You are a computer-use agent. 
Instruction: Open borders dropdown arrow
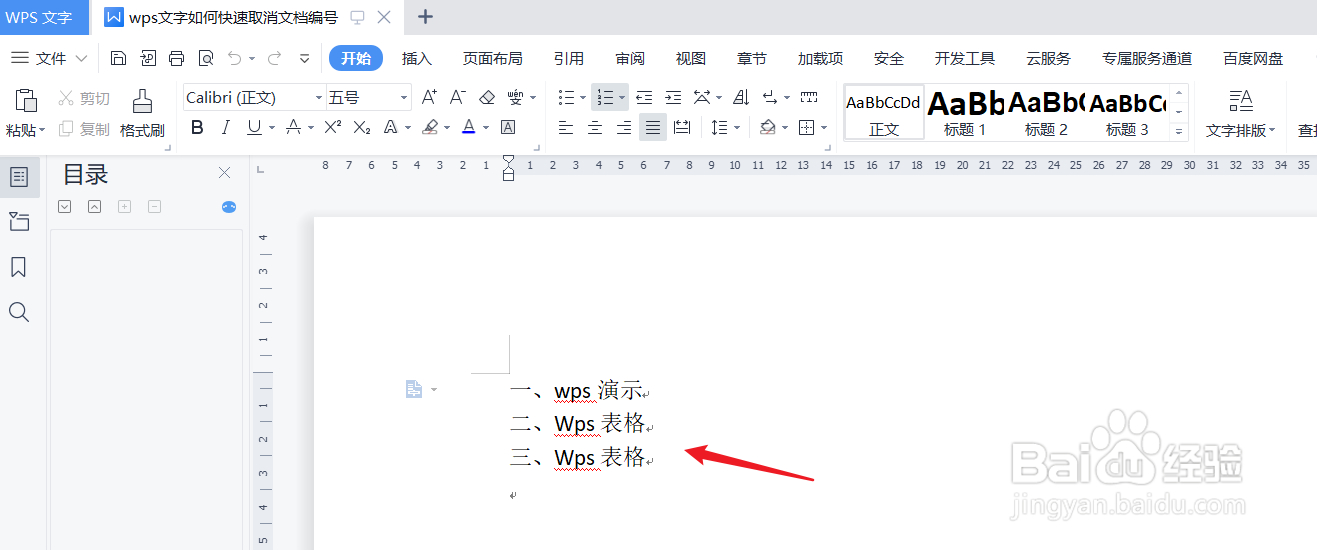point(823,127)
